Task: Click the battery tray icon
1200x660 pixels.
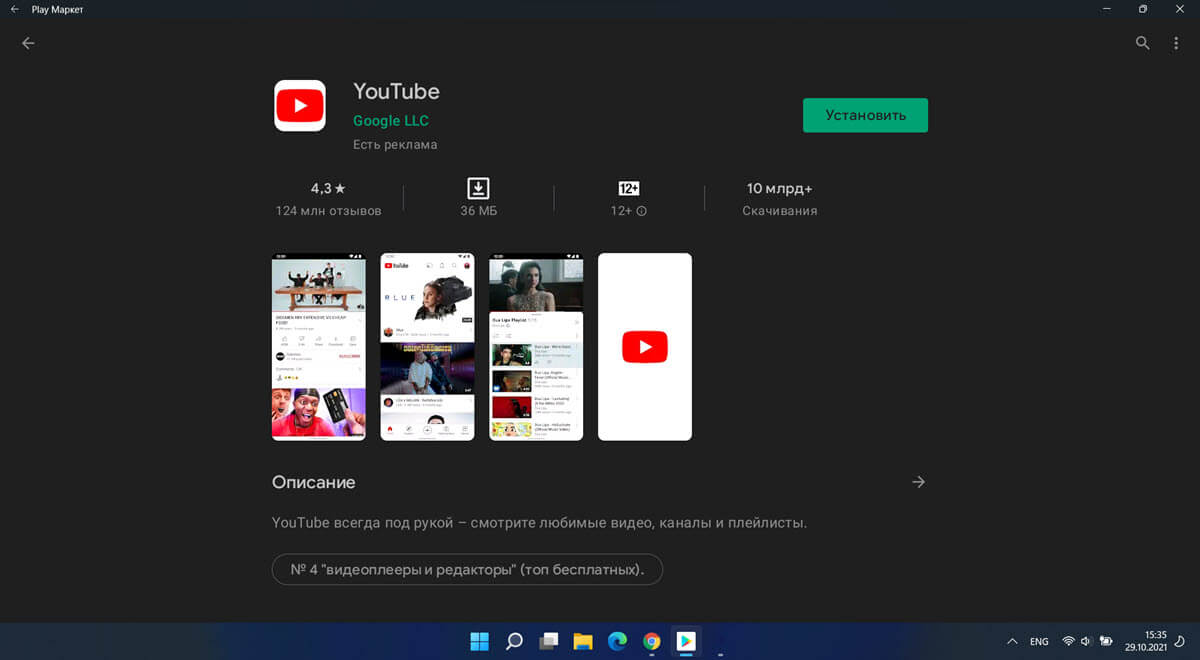Action: pyautogui.click(x=1106, y=641)
